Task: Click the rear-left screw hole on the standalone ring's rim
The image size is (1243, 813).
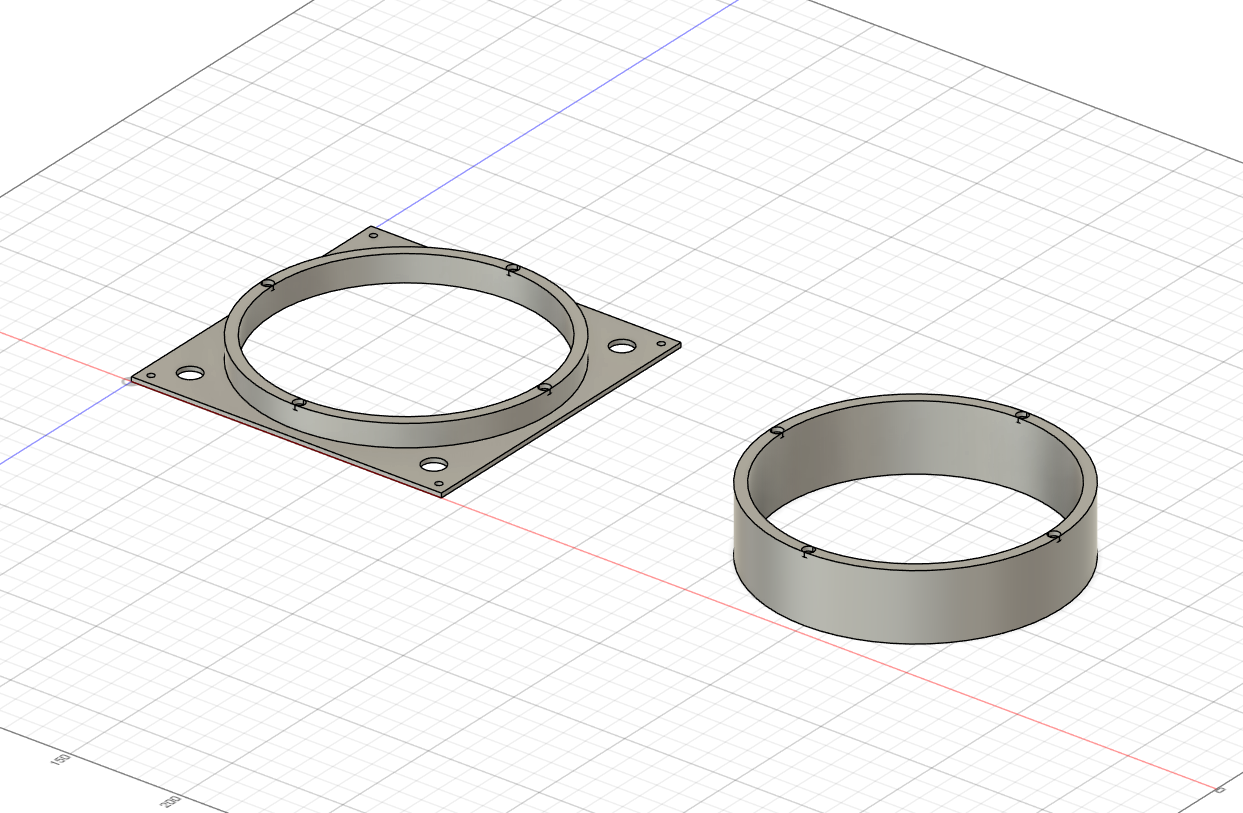Action: (x=777, y=431)
